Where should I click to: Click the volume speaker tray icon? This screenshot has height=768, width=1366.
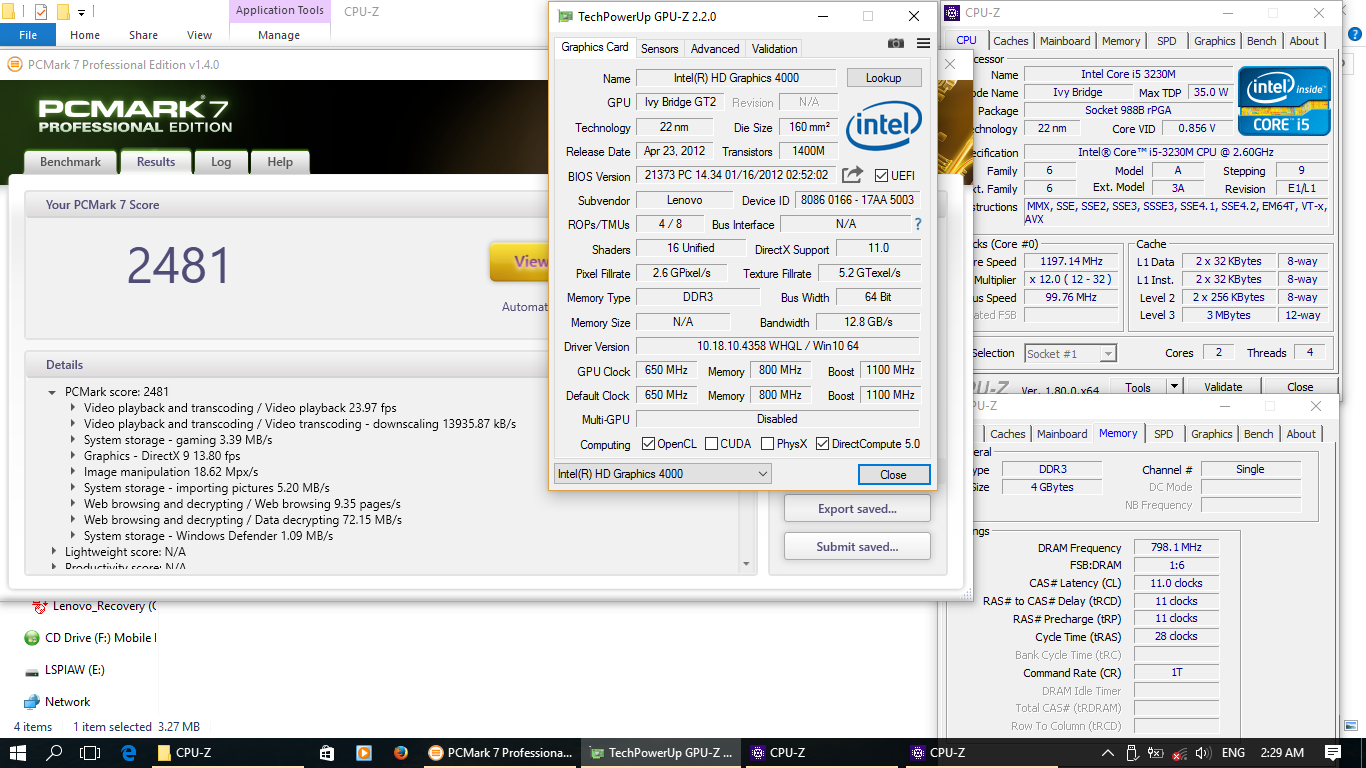click(1203, 753)
